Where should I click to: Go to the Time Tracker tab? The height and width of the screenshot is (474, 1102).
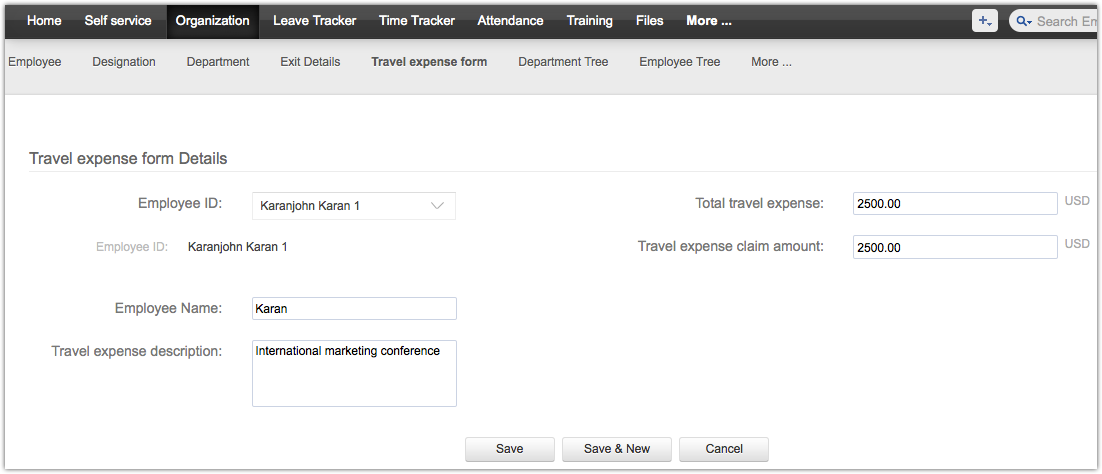pos(416,21)
